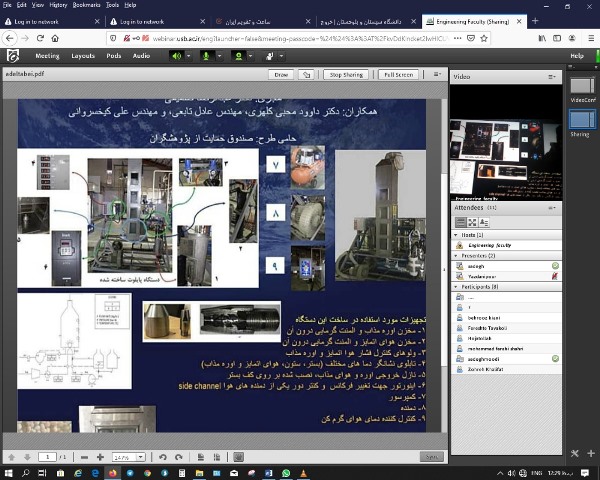
Task: Bookmark this page with the star icon
Action: (484, 38)
